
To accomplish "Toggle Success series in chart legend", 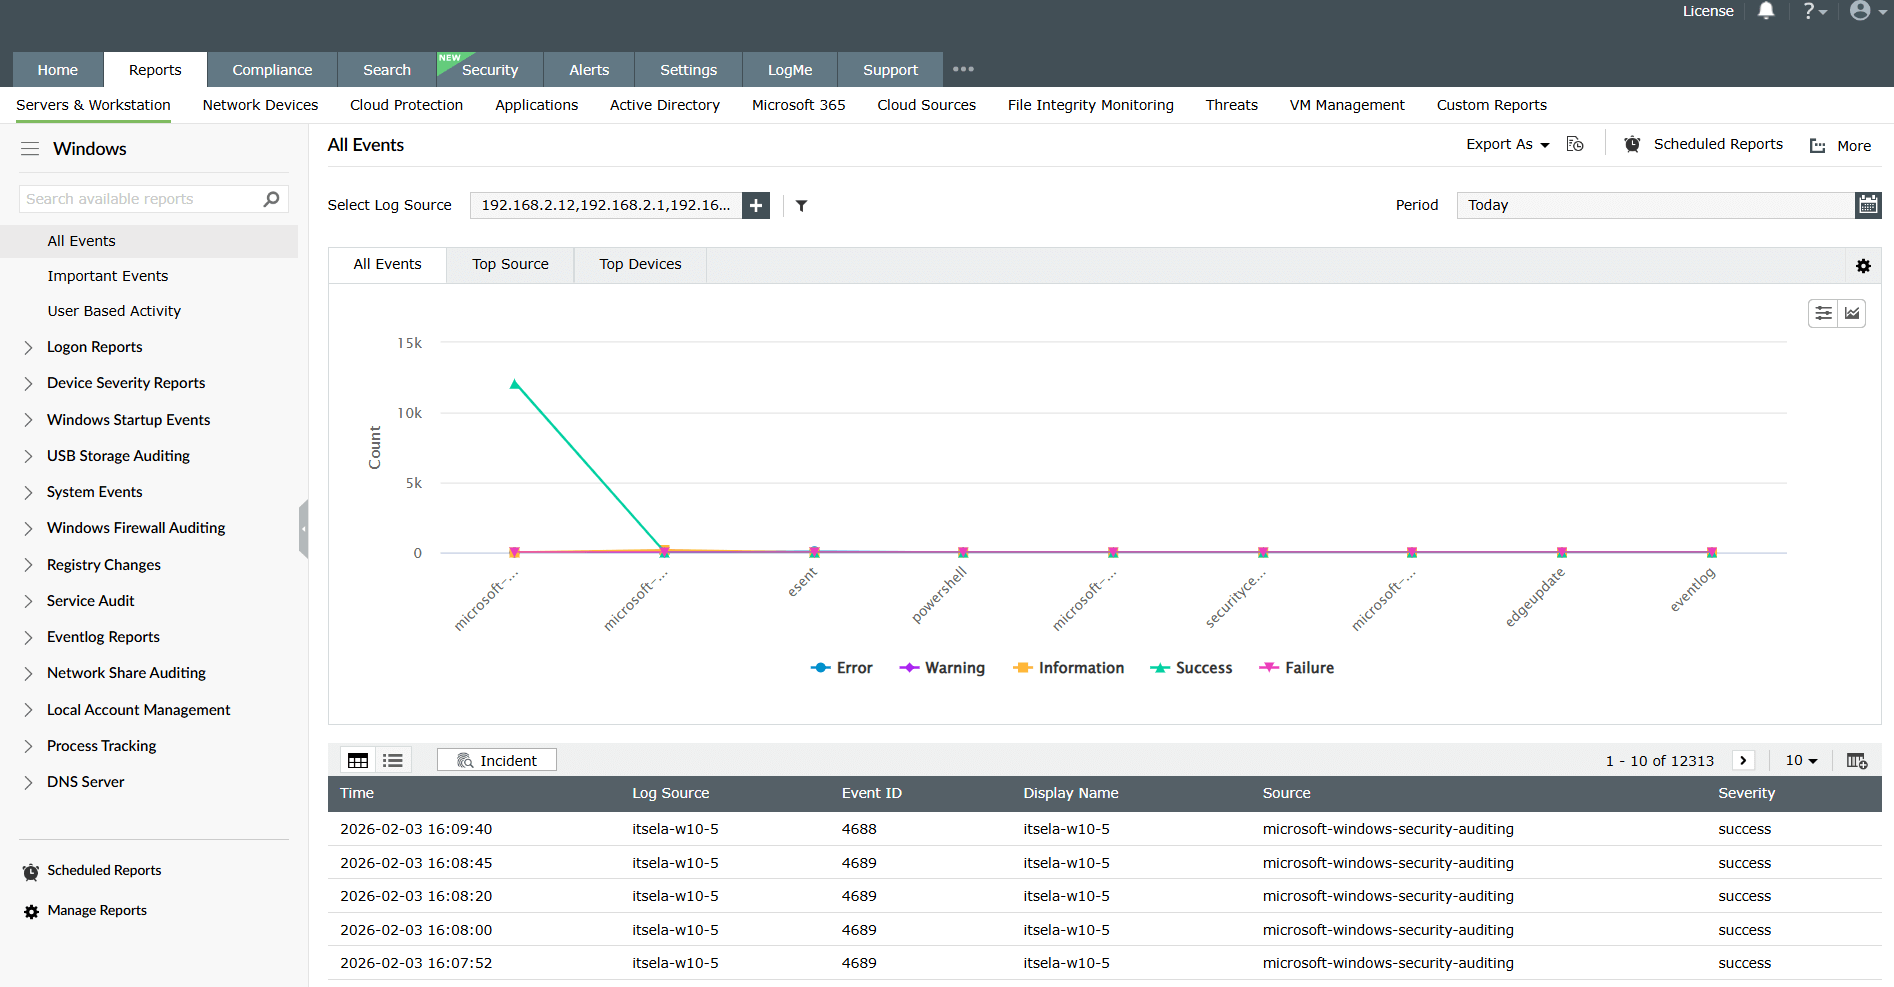I will point(1191,668).
